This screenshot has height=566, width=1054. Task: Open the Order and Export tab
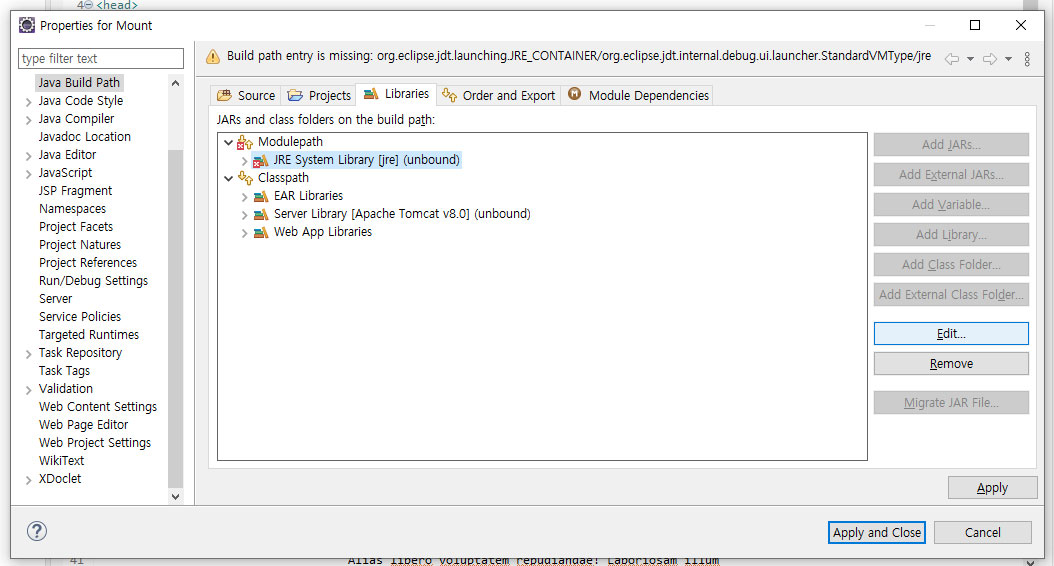[499, 95]
